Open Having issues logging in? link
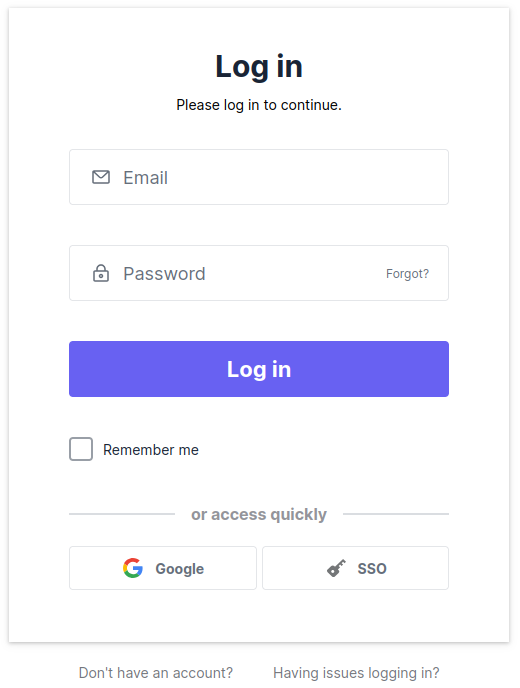520x688 pixels. tap(356, 673)
